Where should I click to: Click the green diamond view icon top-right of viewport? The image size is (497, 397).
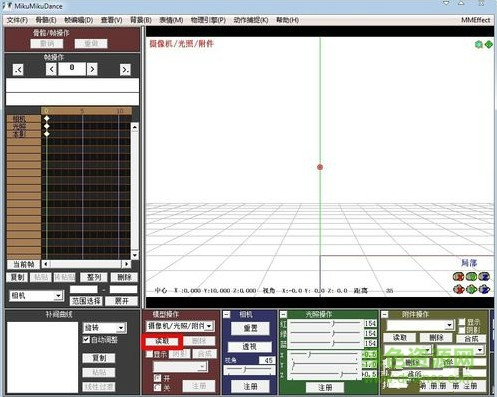[489, 44]
